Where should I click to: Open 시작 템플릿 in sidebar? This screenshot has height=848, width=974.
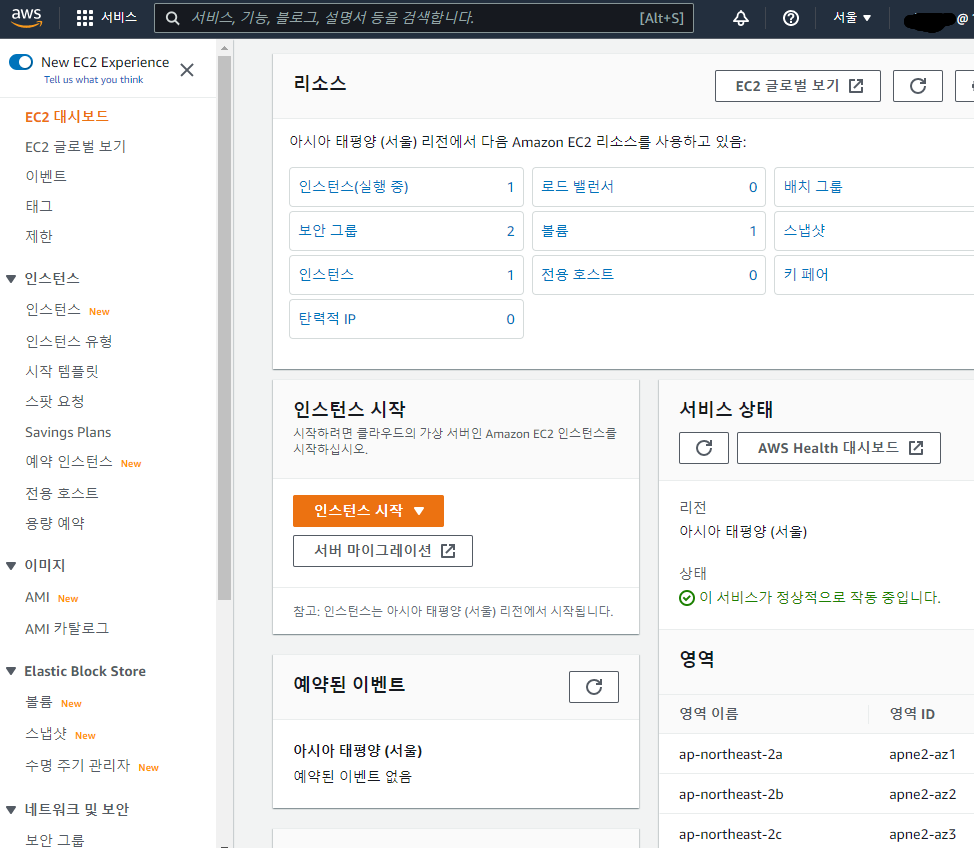[x=61, y=372]
